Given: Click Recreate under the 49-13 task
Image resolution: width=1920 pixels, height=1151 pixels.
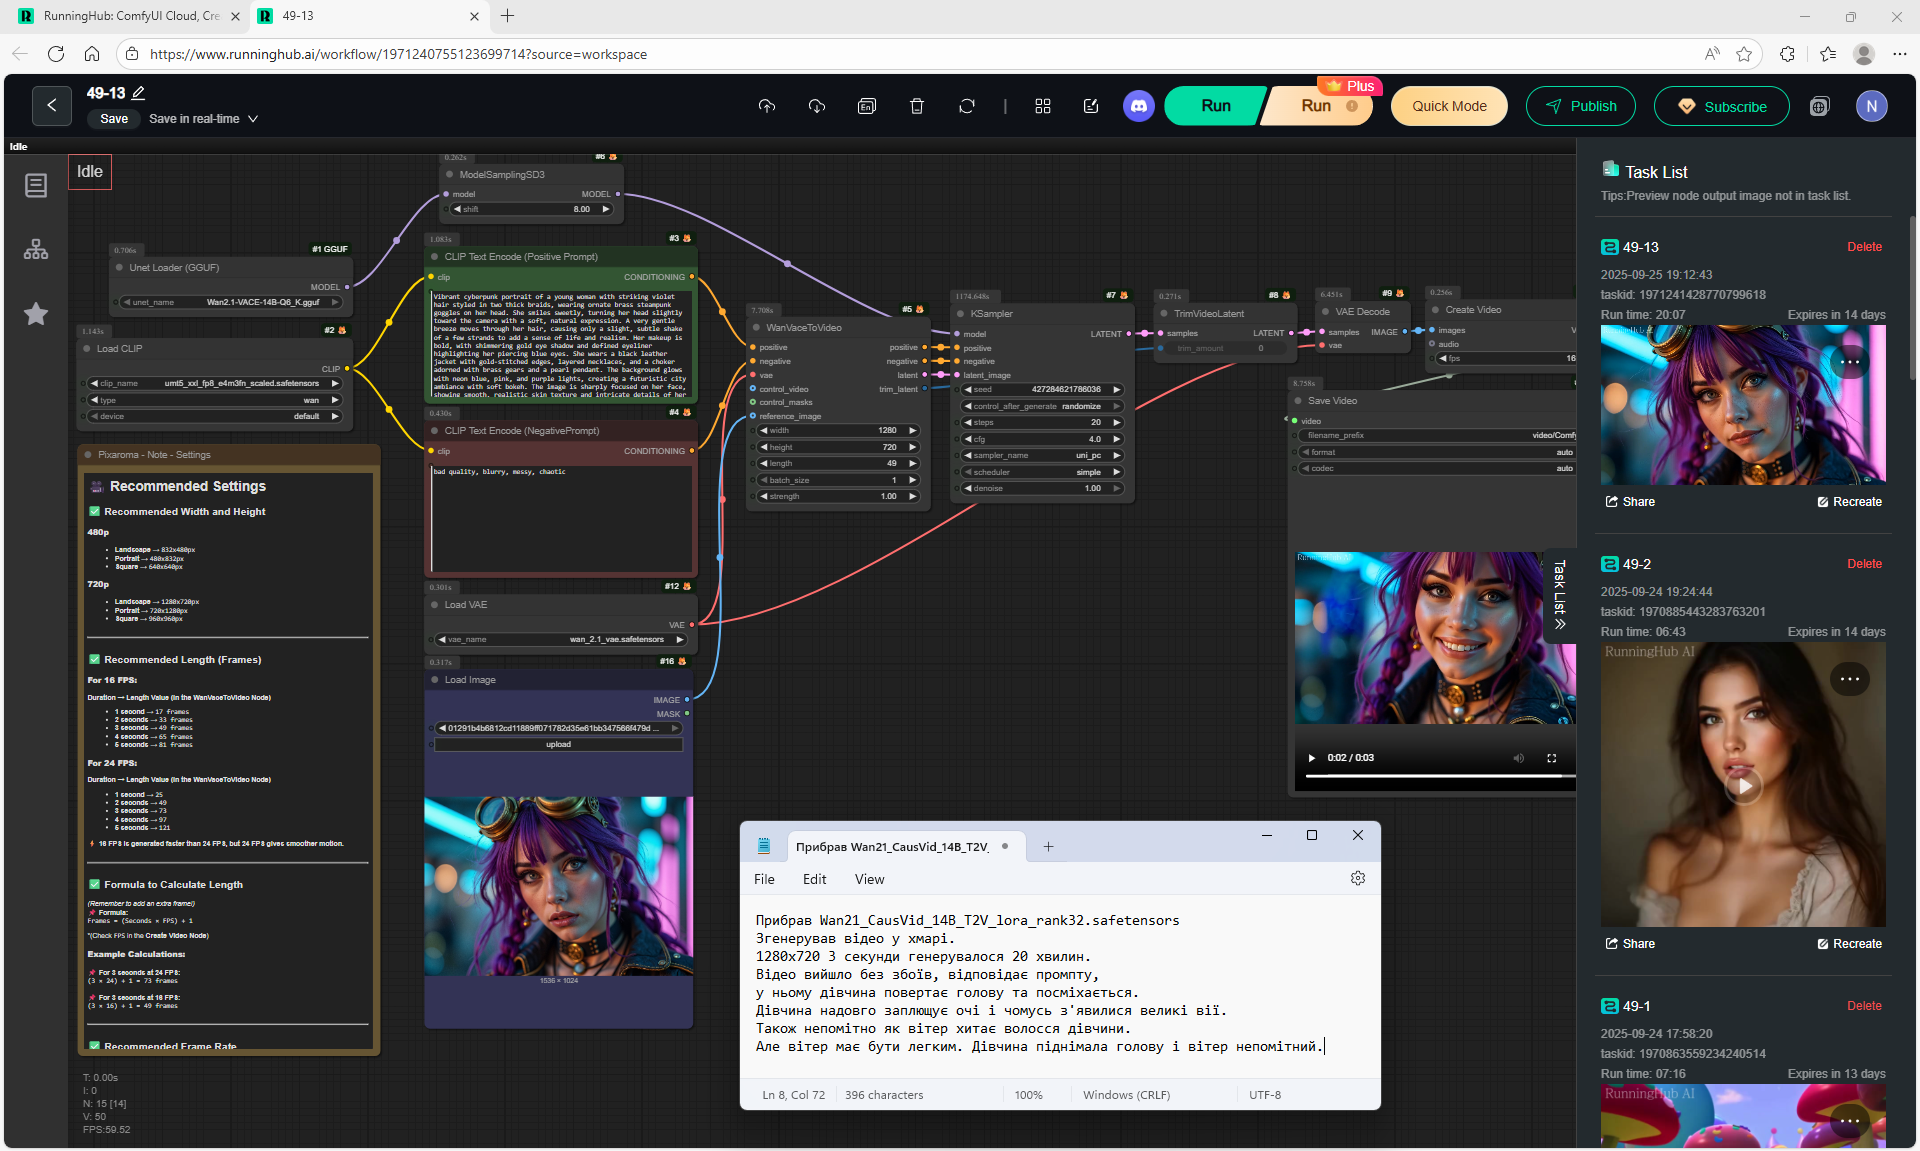Looking at the screenshot, I should 1849,502.
